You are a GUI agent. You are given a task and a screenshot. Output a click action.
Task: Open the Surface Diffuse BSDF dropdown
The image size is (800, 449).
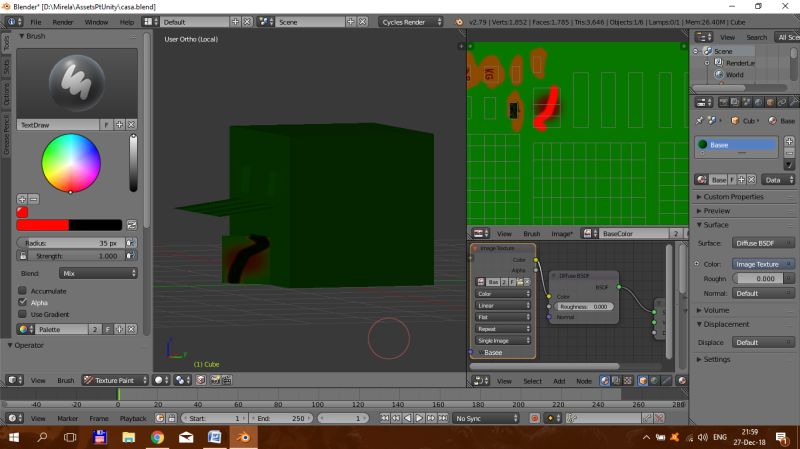(763, 243)
